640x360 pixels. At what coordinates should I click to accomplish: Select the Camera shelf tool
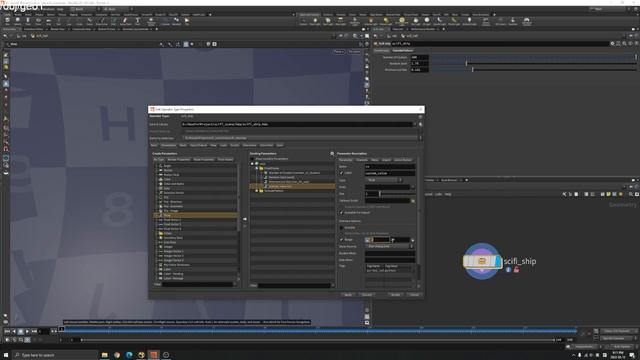pos(303,21)
